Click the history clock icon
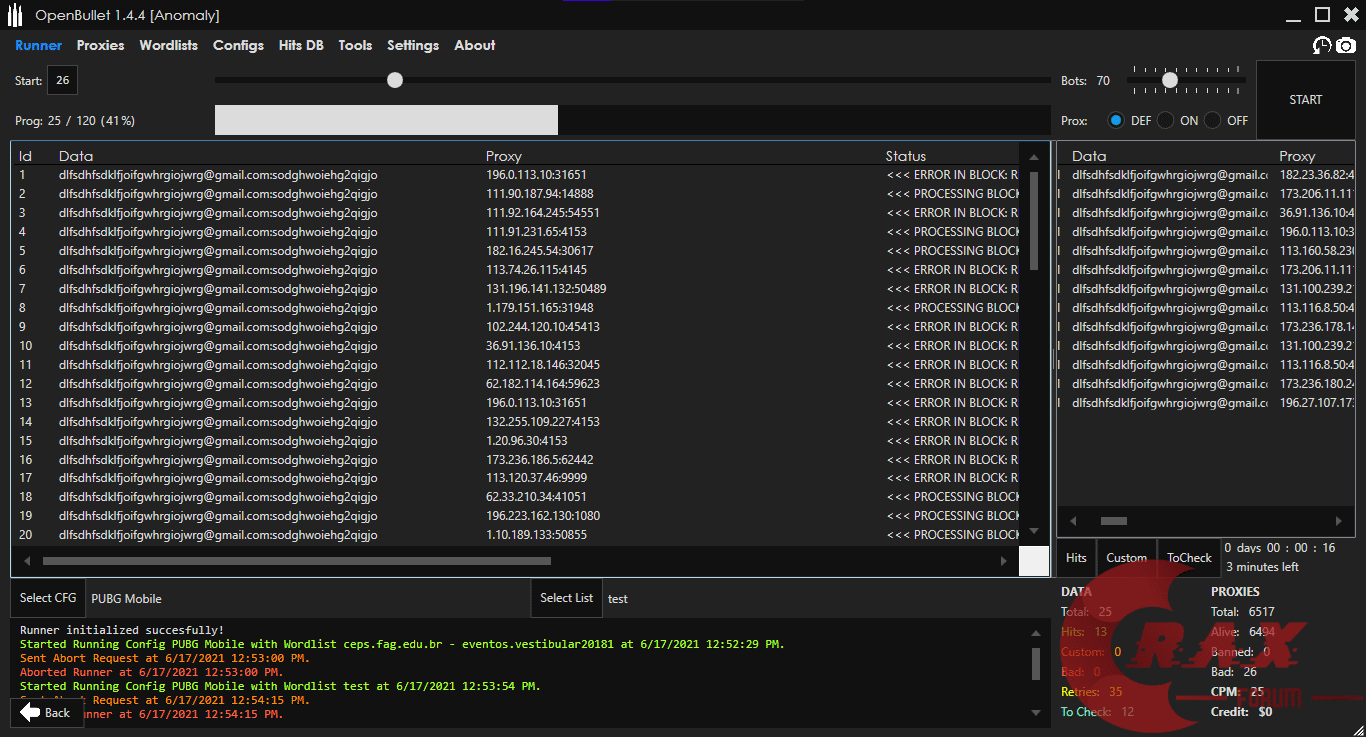Image resolution: width=1366 pixels, height=737 pixels. (x=1322, y=45)
